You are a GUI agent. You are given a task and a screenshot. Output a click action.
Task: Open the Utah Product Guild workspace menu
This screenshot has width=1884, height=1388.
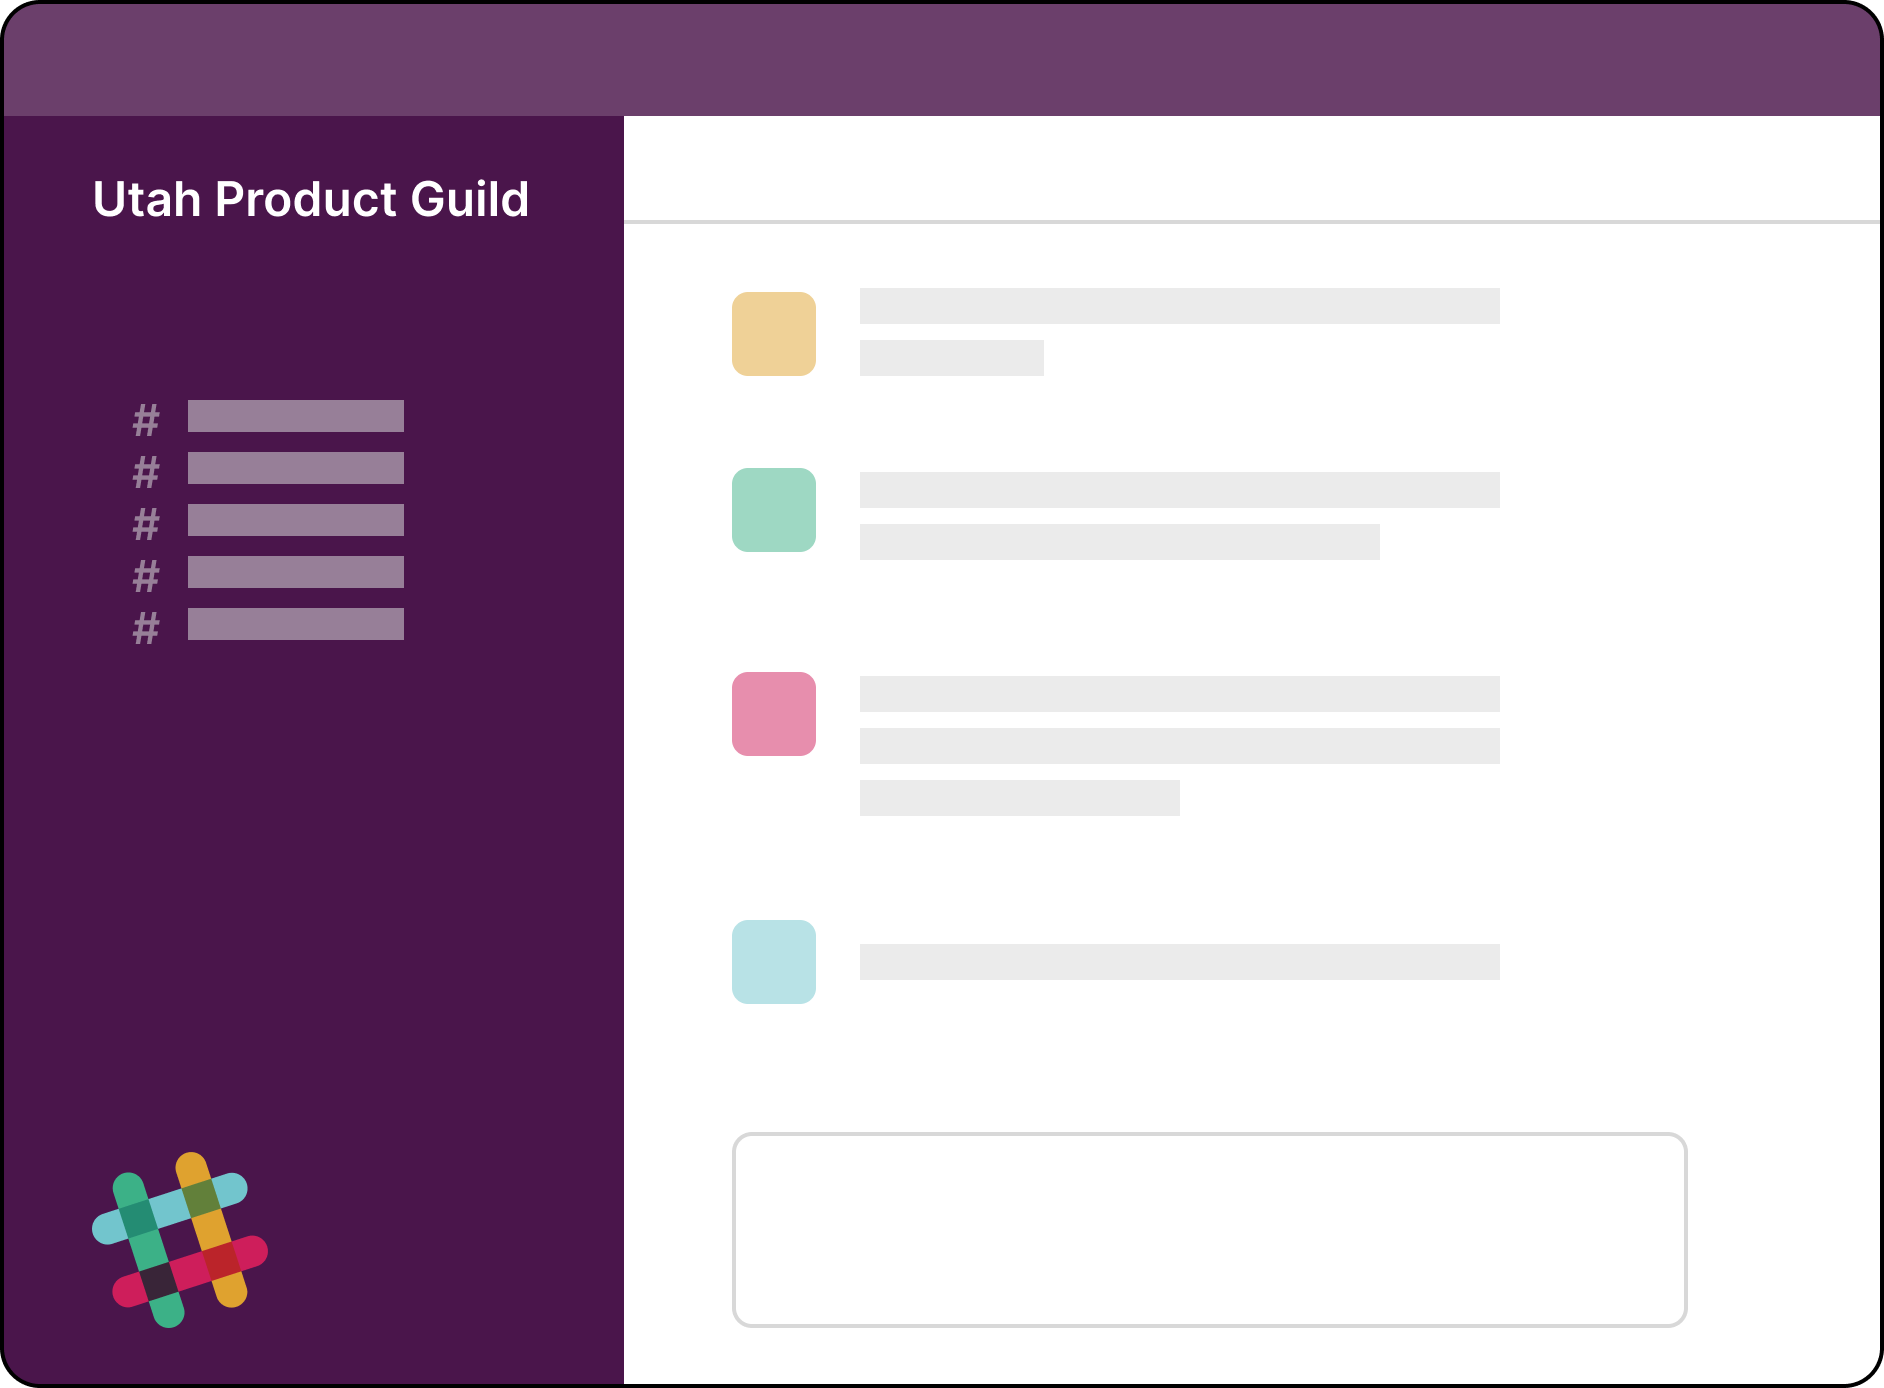310,199
